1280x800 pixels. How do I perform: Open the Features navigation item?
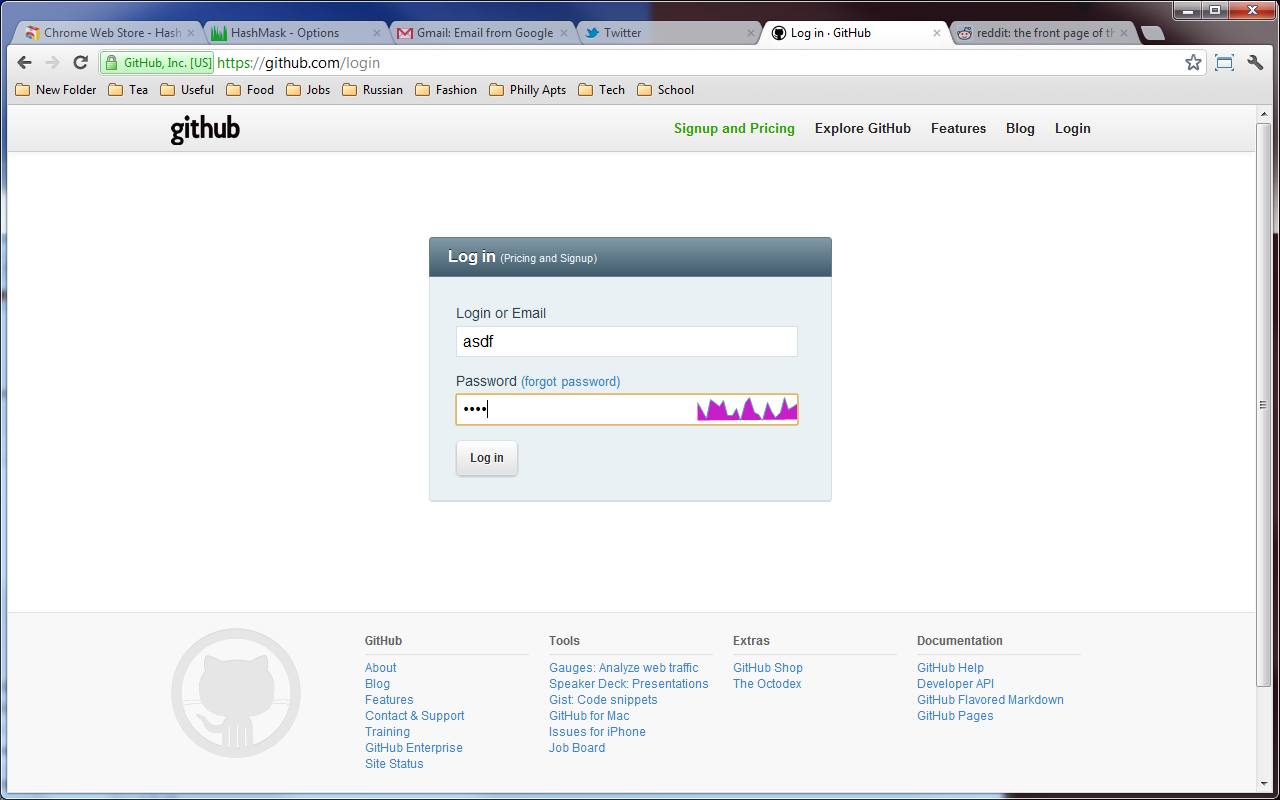click(x=958, y=129)
